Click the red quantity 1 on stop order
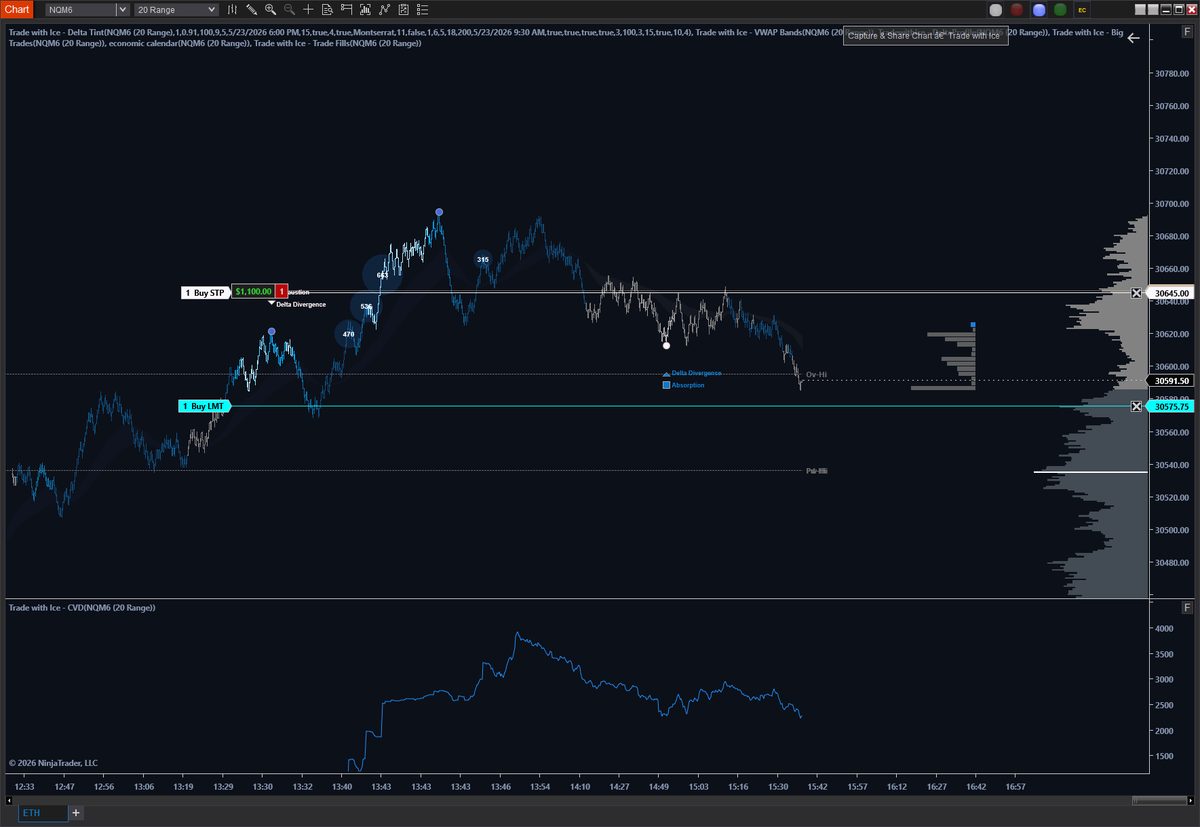Screen dimensions: 1200x827 pyautogui.click(x=282, y=292)
